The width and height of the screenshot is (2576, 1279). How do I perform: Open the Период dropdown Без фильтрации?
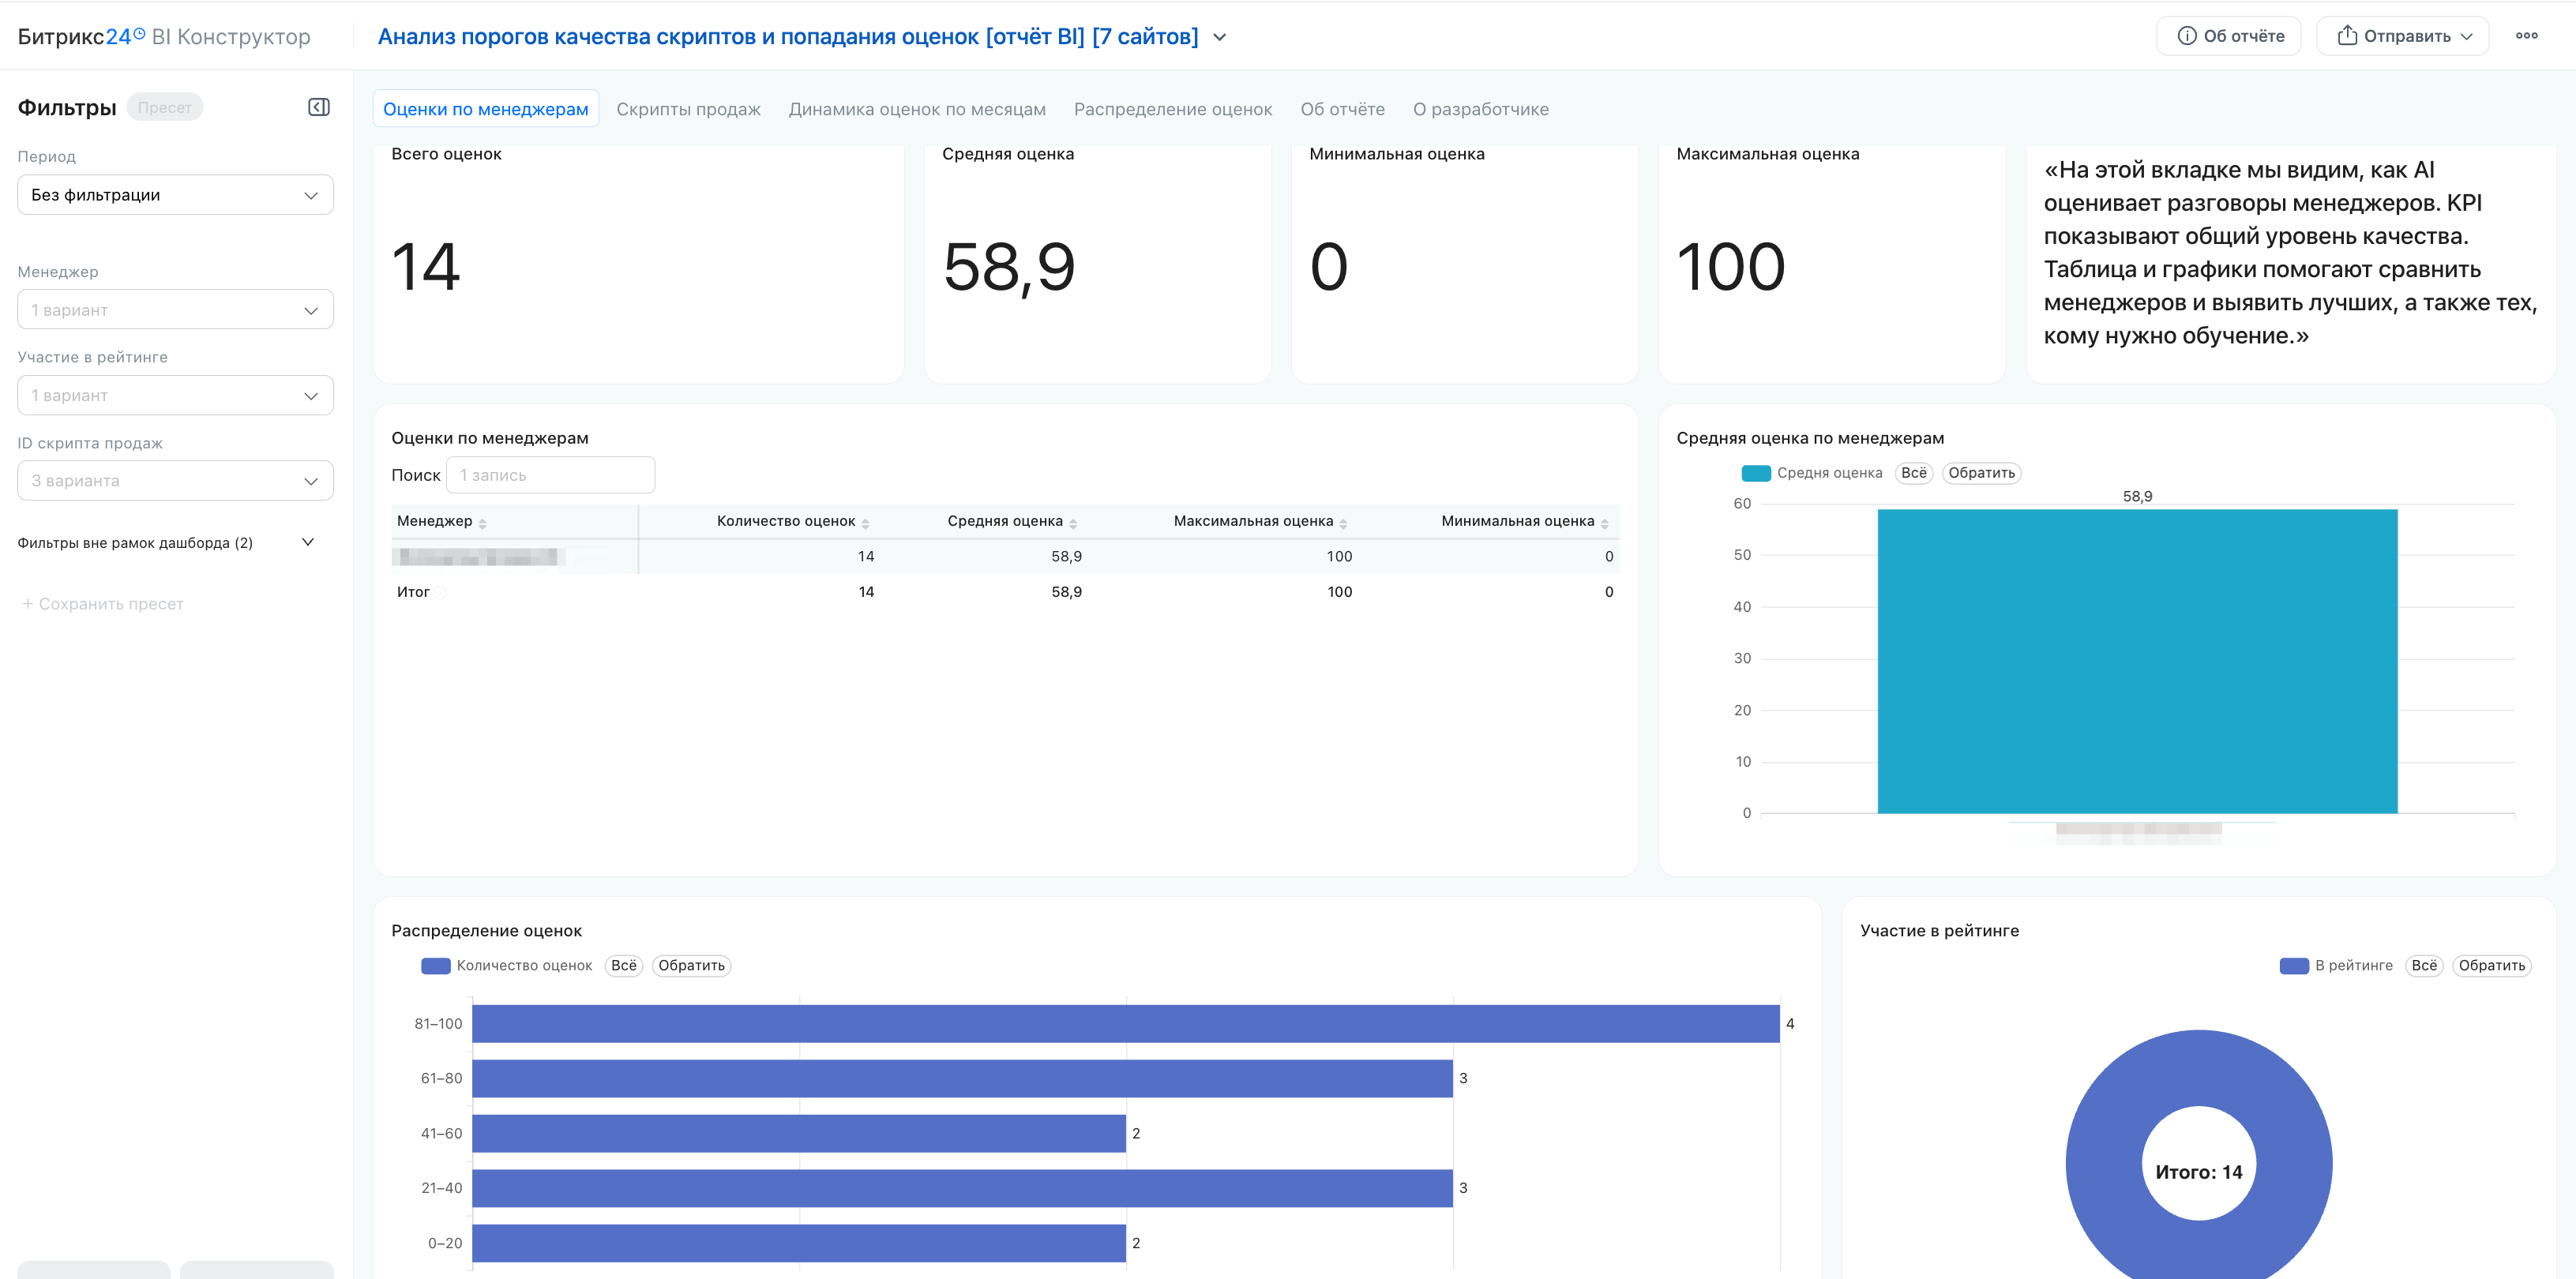pyautogui.click(x=175, y=195)
